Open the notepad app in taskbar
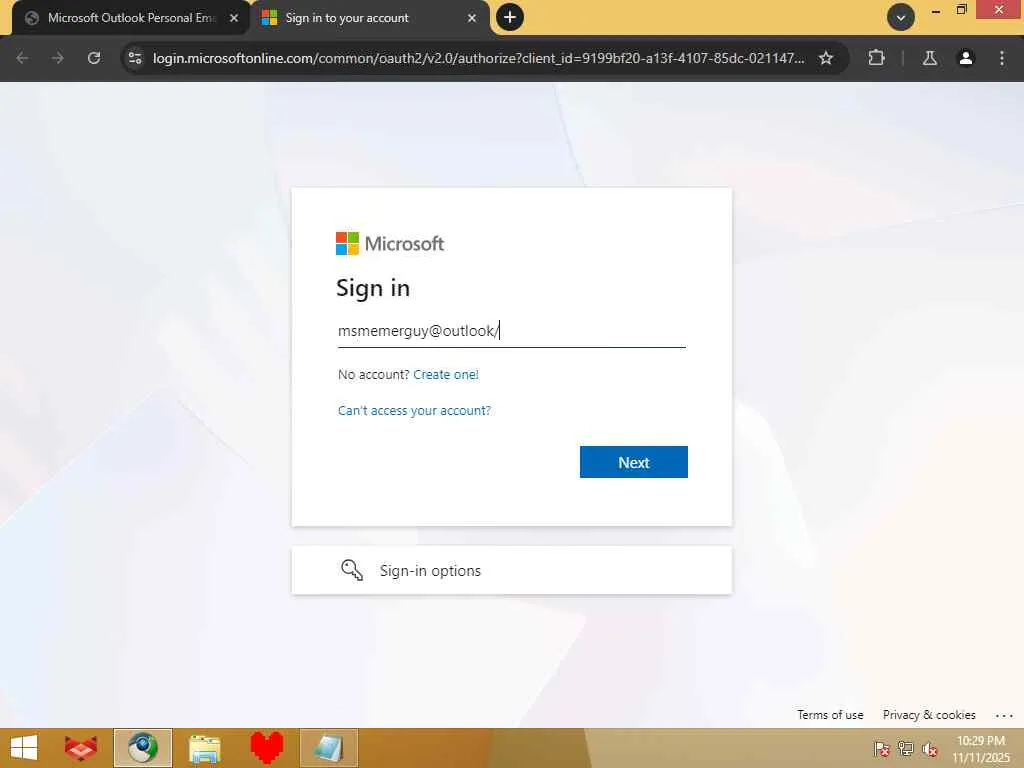This screenshot has width=1024, height=768. 328,748
